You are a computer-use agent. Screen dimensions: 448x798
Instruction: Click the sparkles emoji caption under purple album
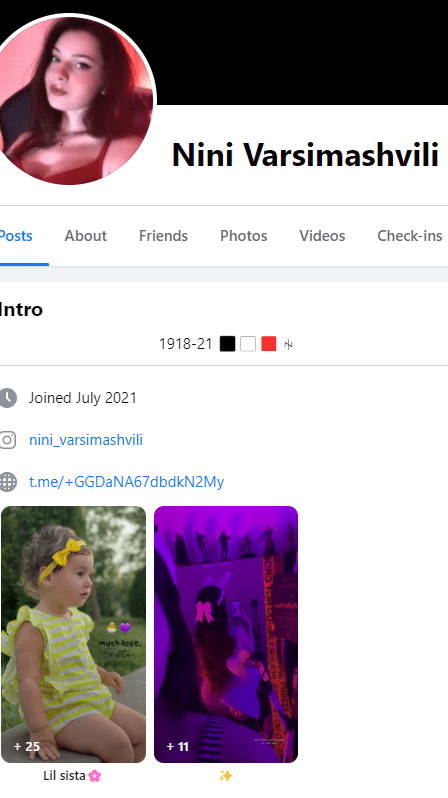click(226, 776)
